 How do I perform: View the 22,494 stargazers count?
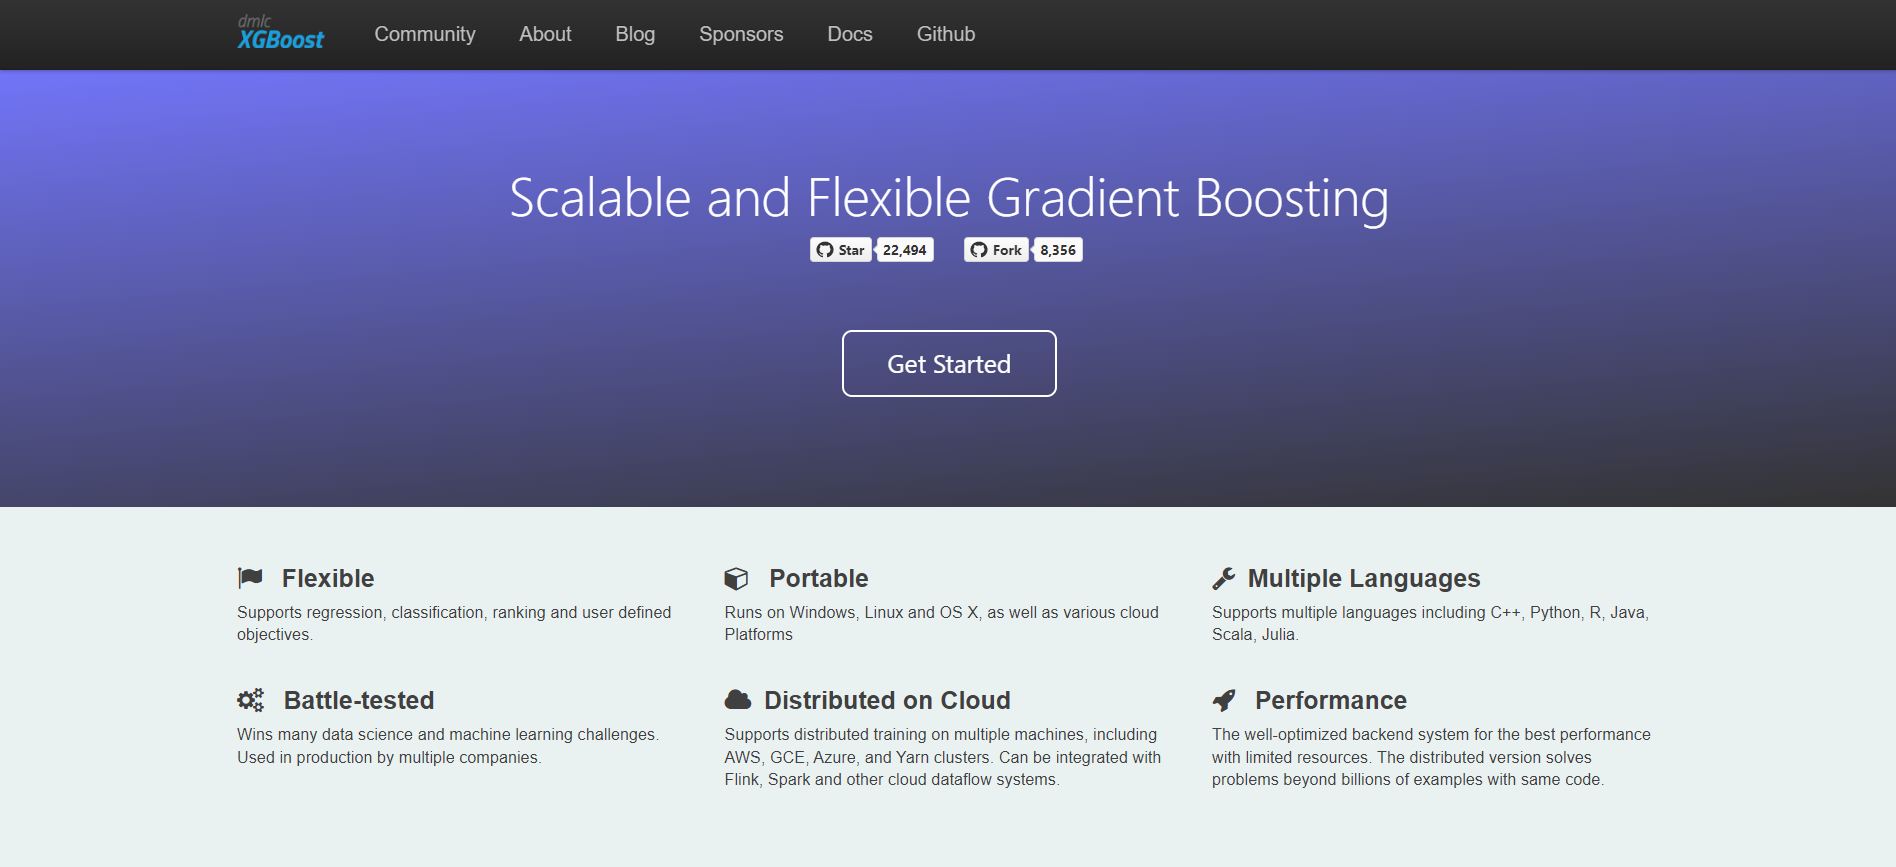click(904, 250)
